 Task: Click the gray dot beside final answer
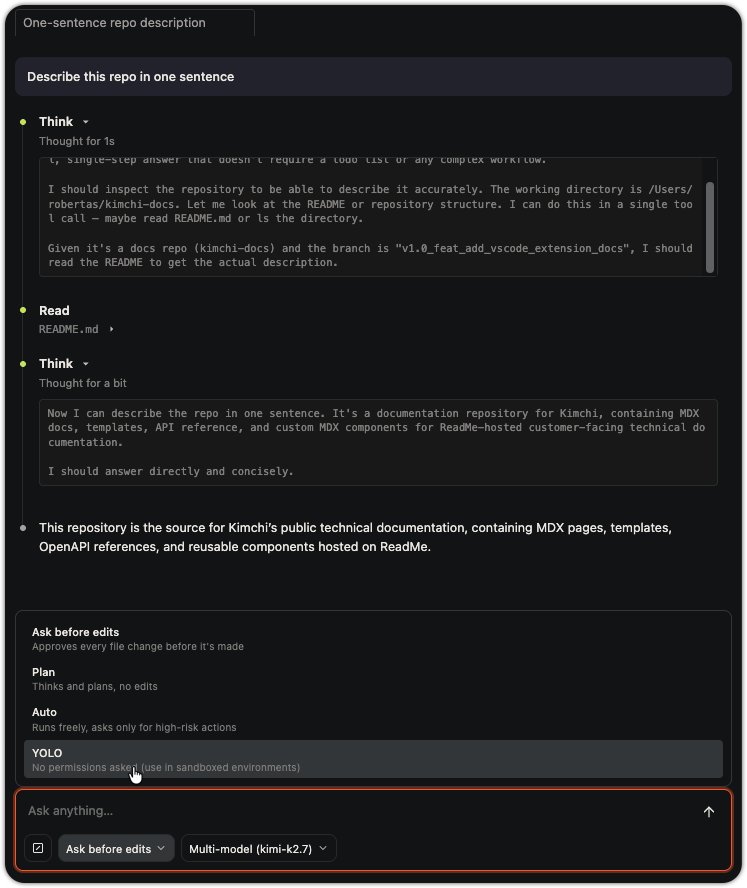[x=23, y=528]
